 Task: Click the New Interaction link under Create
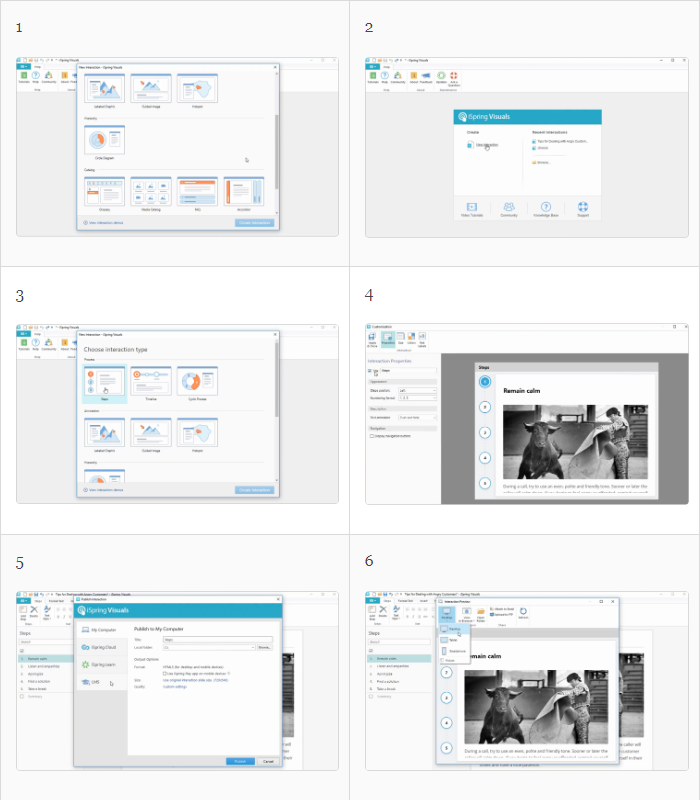point(486,145)
